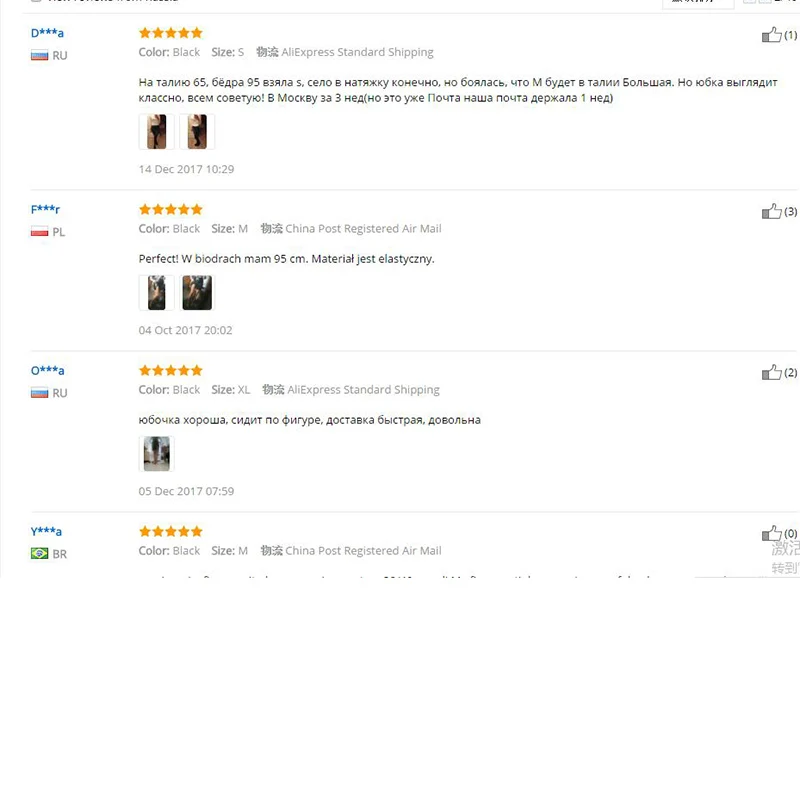The width and height of the screenshot is (800, 800).
Task: Click thumbs-up on O***a's review
Action: (771, 372)
